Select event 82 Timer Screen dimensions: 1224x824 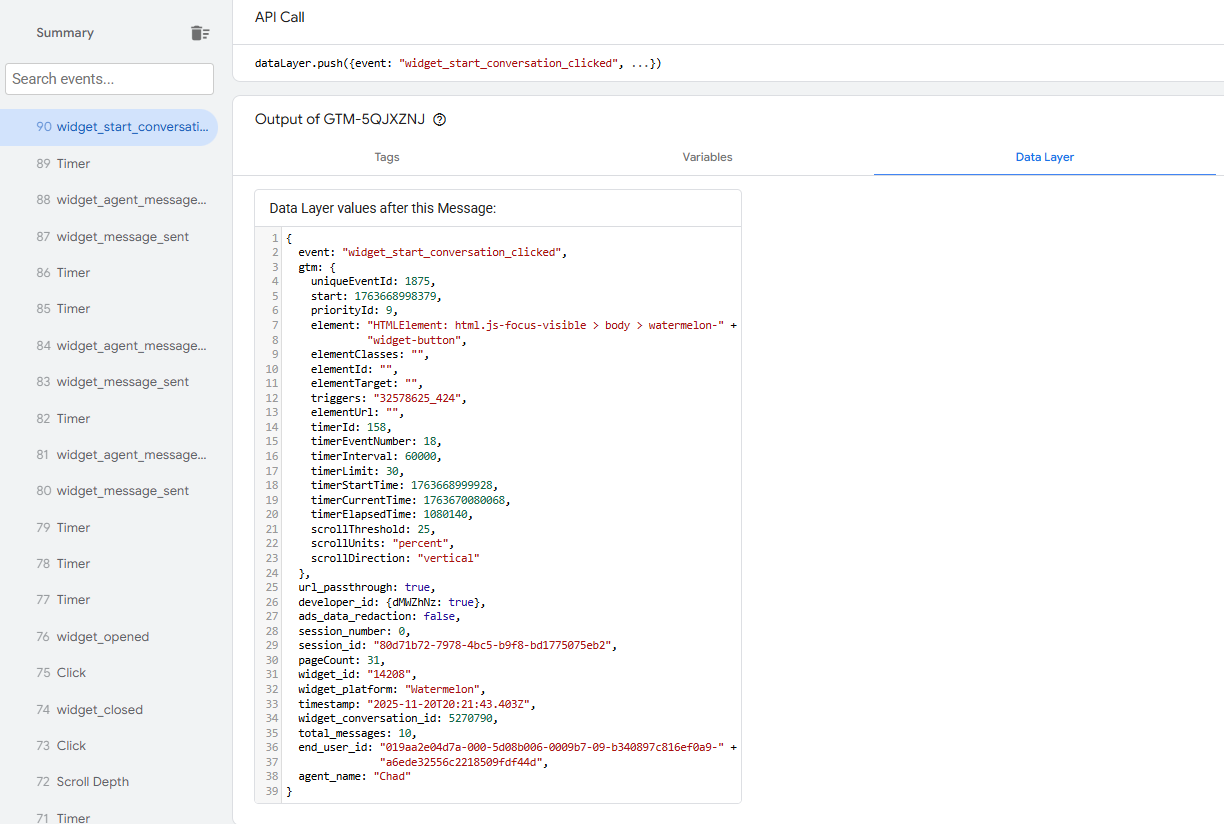[109, 418]
